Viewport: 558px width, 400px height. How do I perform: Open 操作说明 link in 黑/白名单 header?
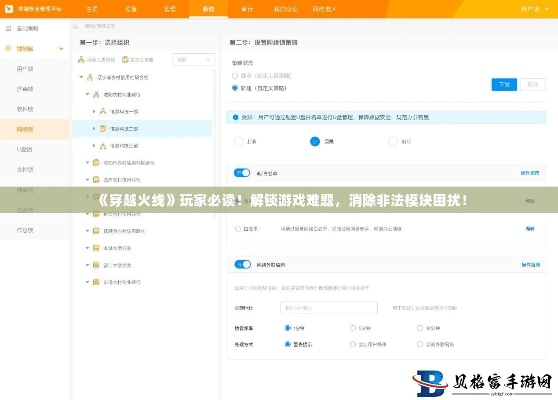click(530, 173)
